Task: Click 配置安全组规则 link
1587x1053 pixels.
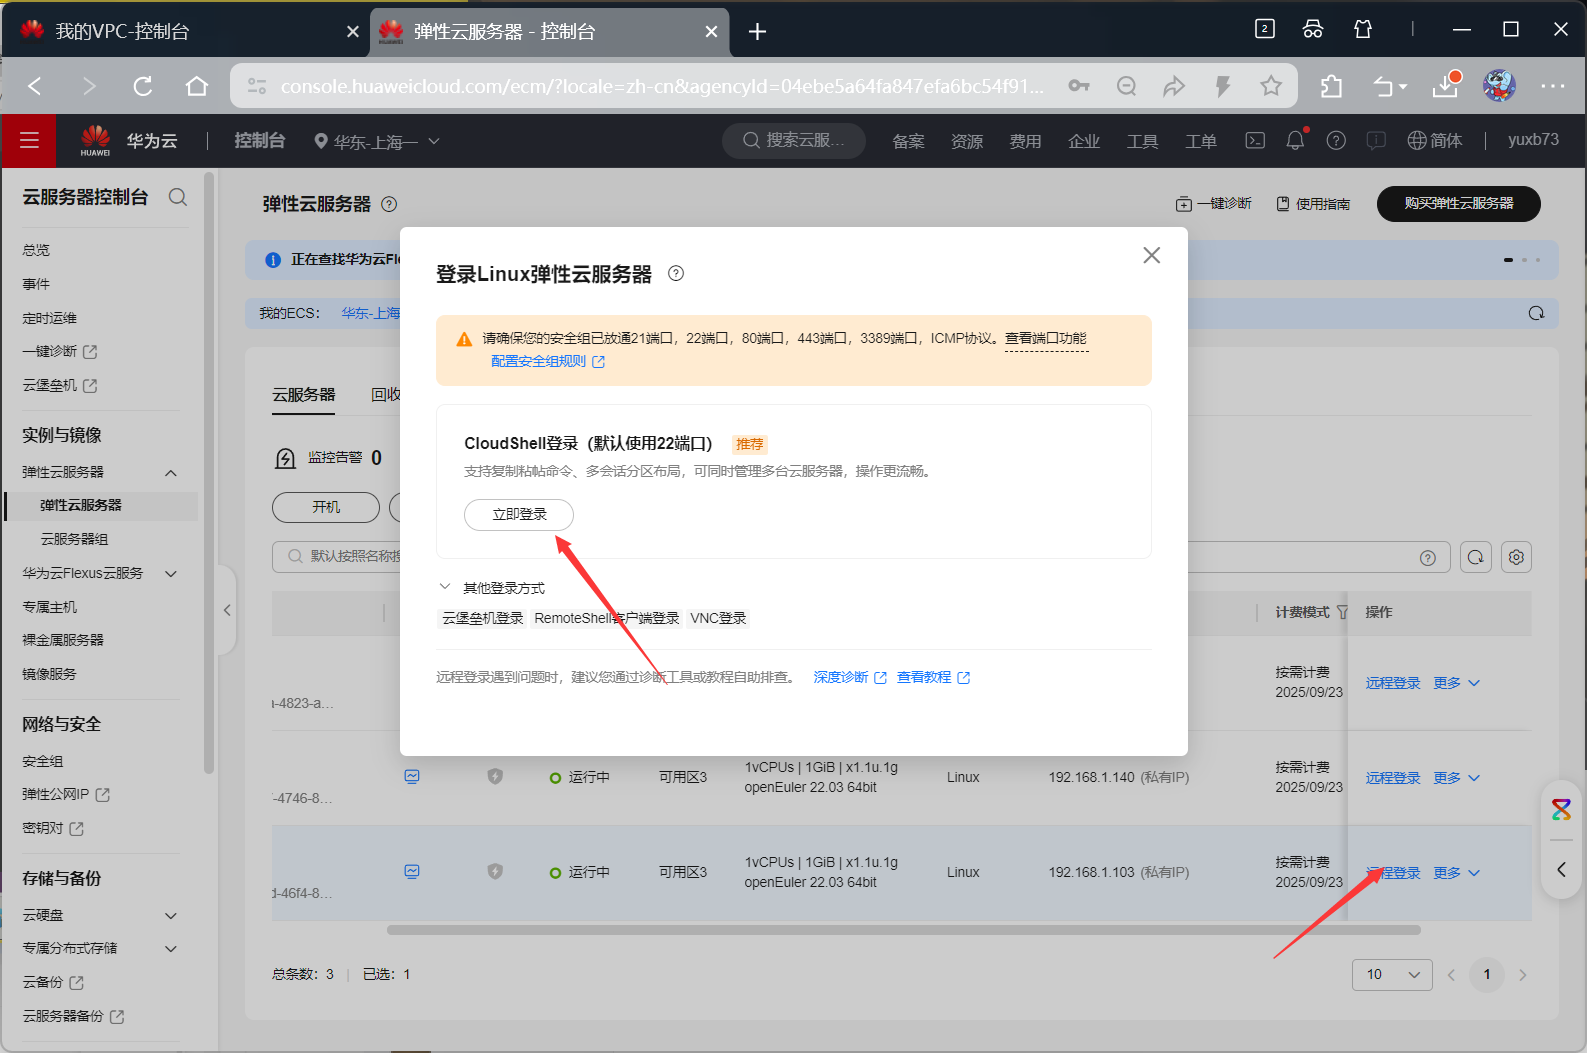Action: click(x=548, y=361)
